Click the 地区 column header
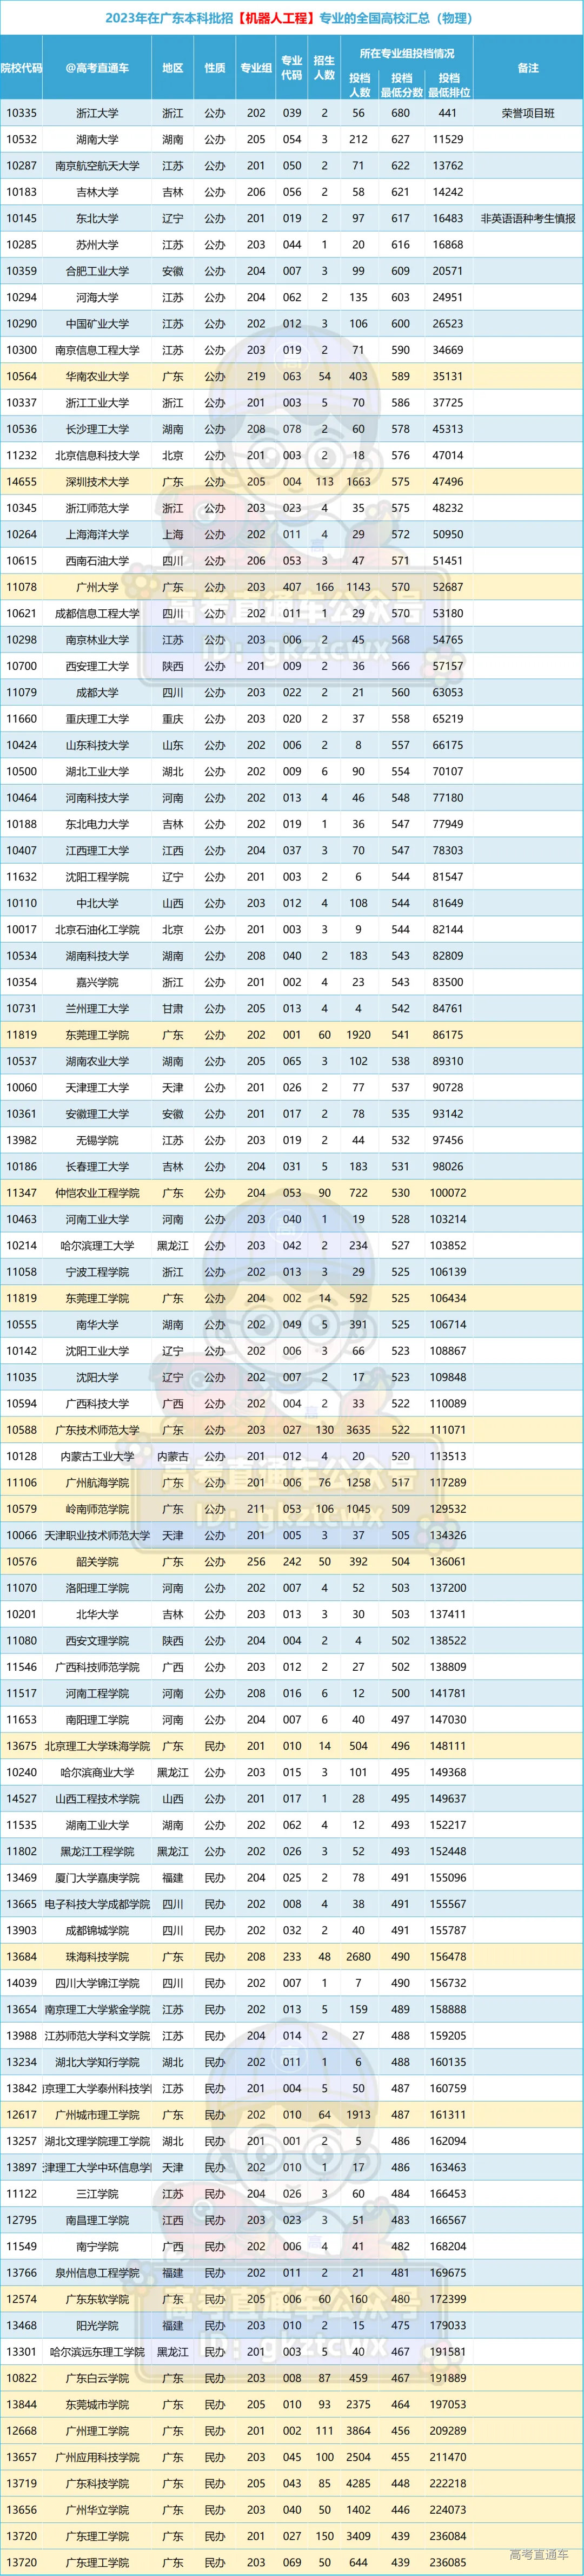584x2576 pixels. [x=173, y=68]
